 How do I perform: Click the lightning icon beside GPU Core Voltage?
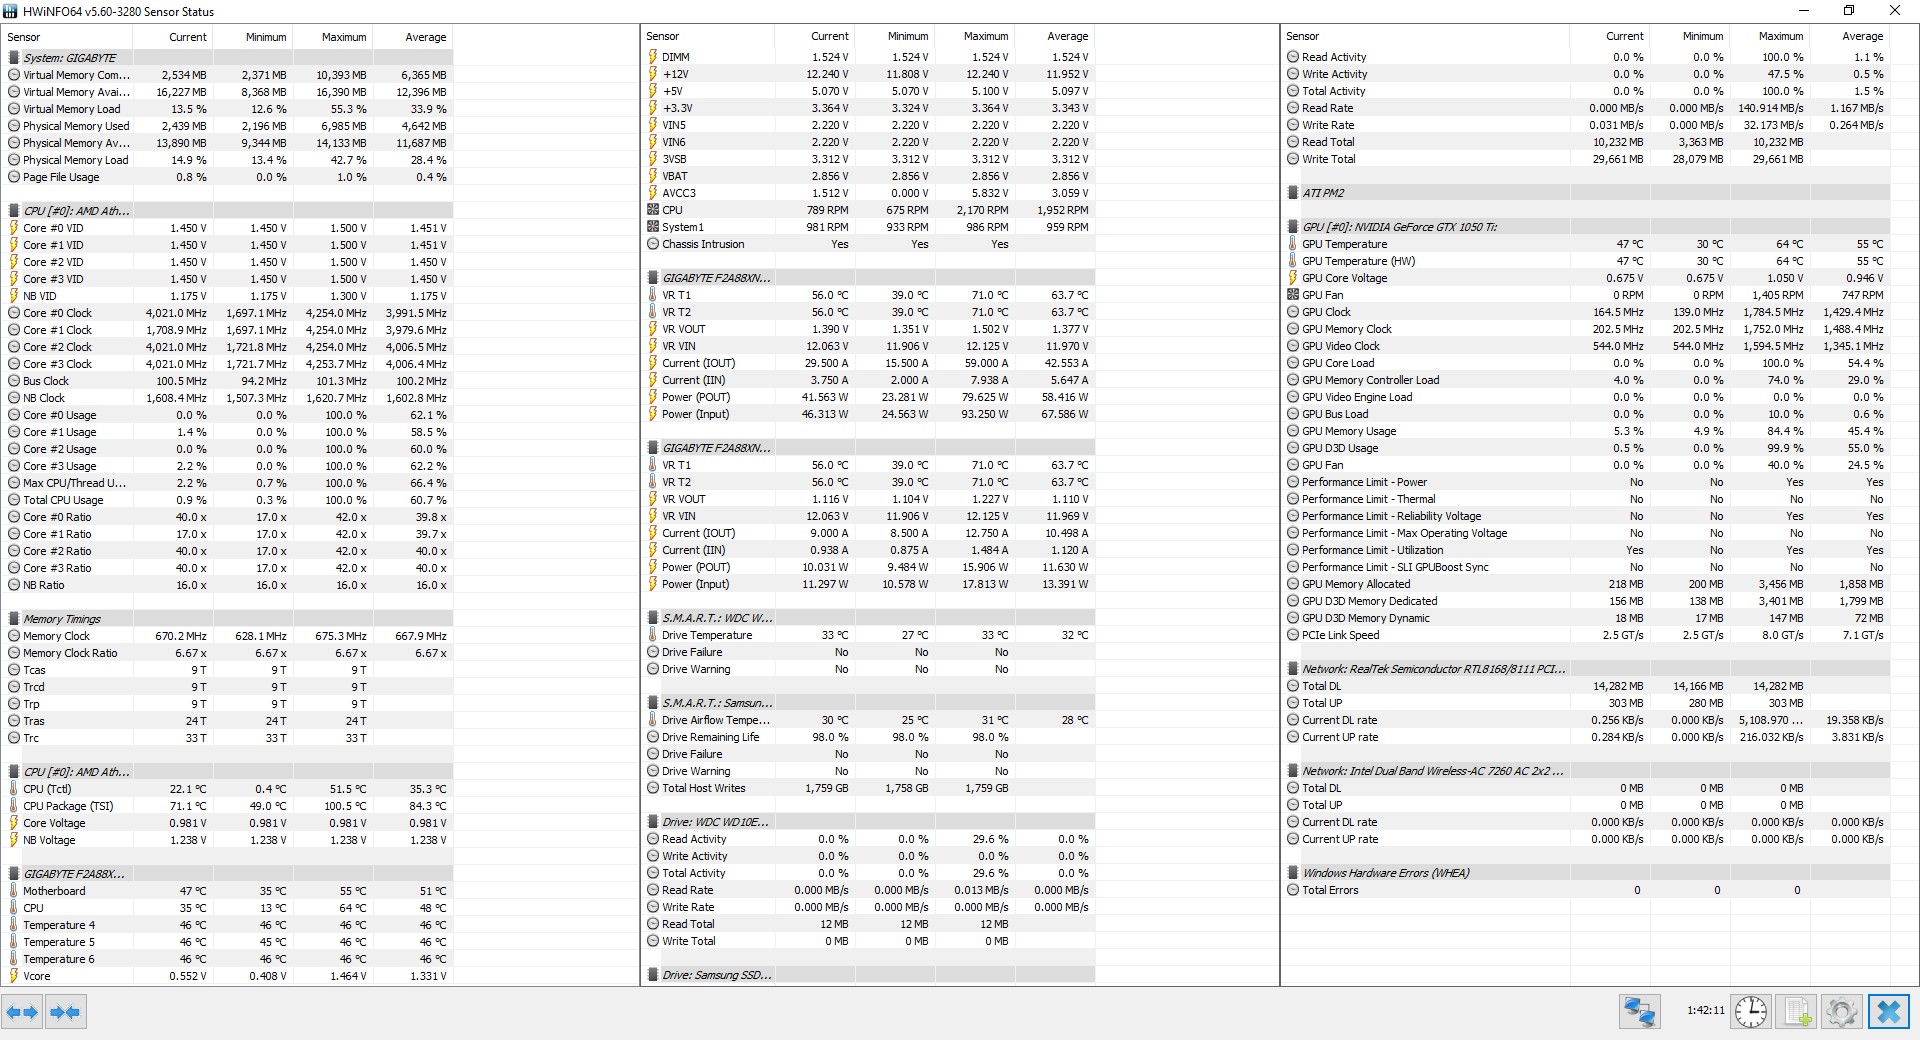[x=1293, y=278]
